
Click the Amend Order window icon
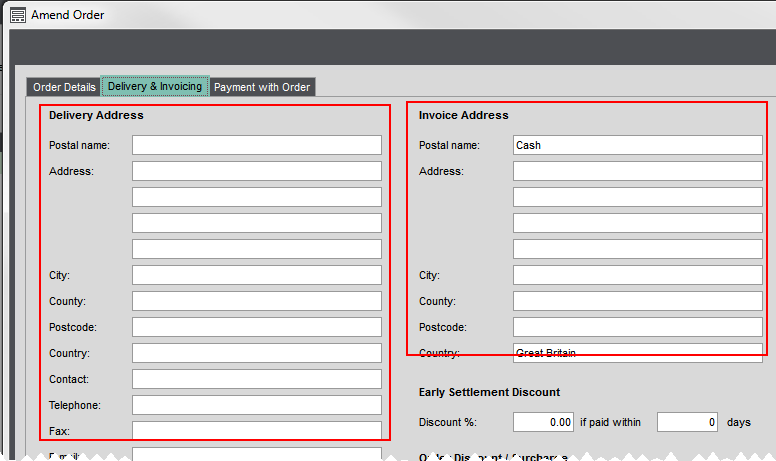(17, 15)
